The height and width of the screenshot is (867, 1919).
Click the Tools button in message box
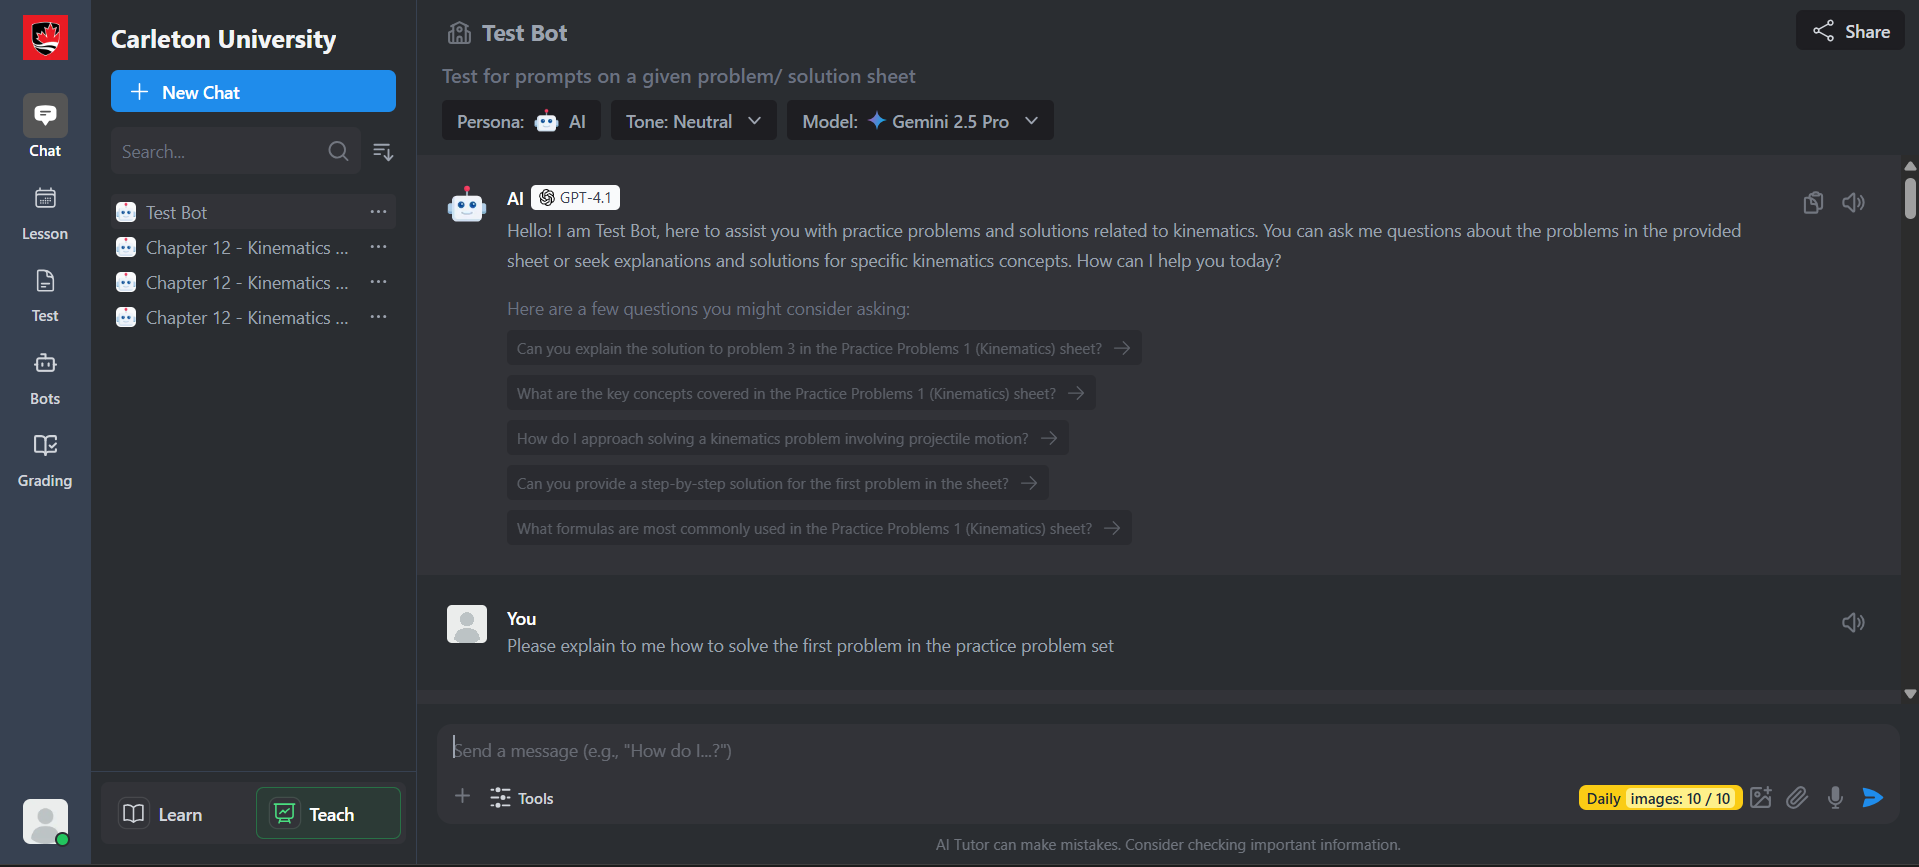click(x=522, y=798)
